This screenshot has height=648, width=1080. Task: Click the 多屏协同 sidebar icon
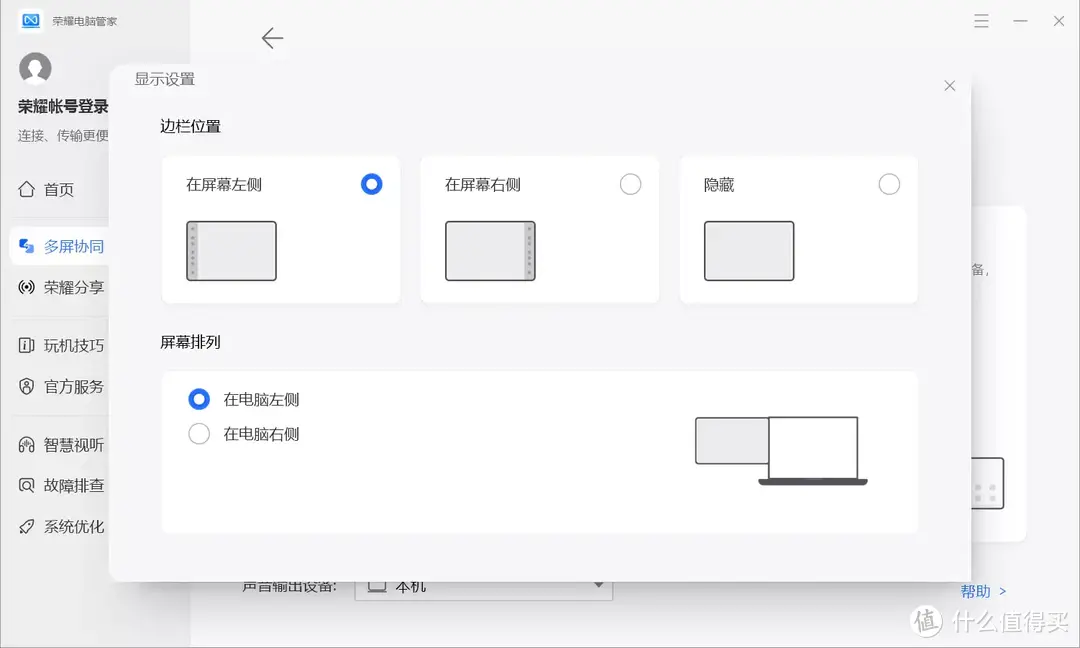click(26, 246)
